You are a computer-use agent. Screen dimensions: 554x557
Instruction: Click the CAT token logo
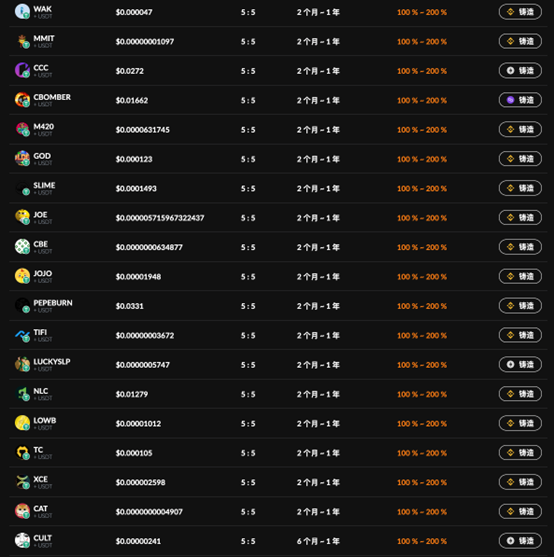[22, 511]
